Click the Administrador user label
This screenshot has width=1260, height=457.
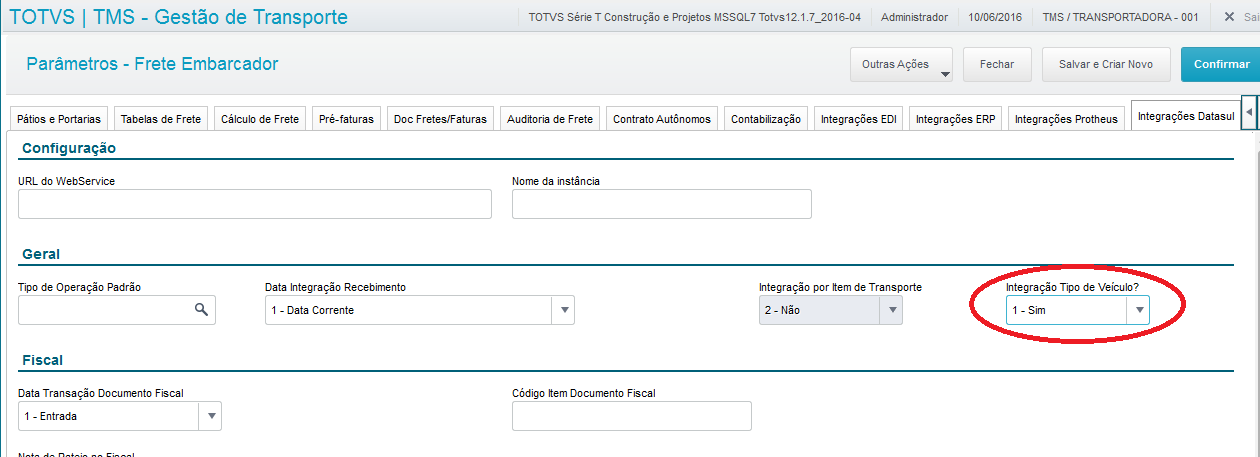click(914, 17)
